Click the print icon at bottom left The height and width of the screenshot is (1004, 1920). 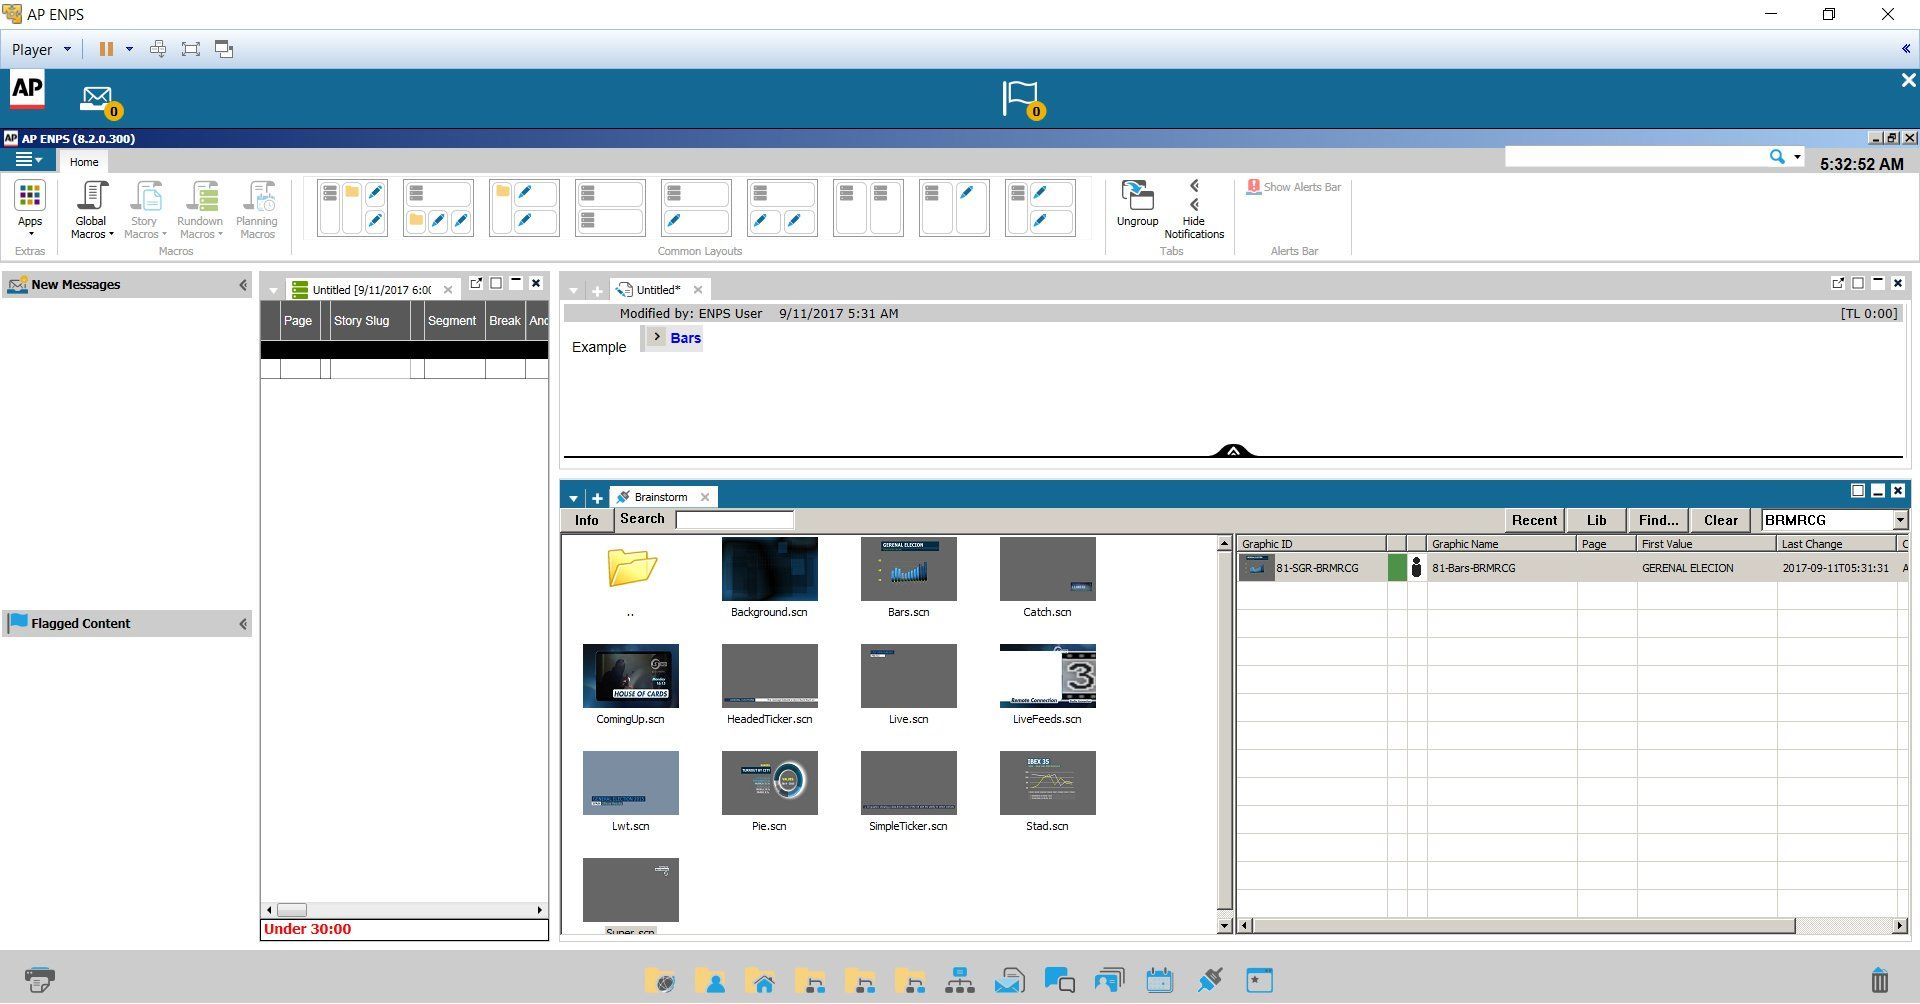click(39, 980)
